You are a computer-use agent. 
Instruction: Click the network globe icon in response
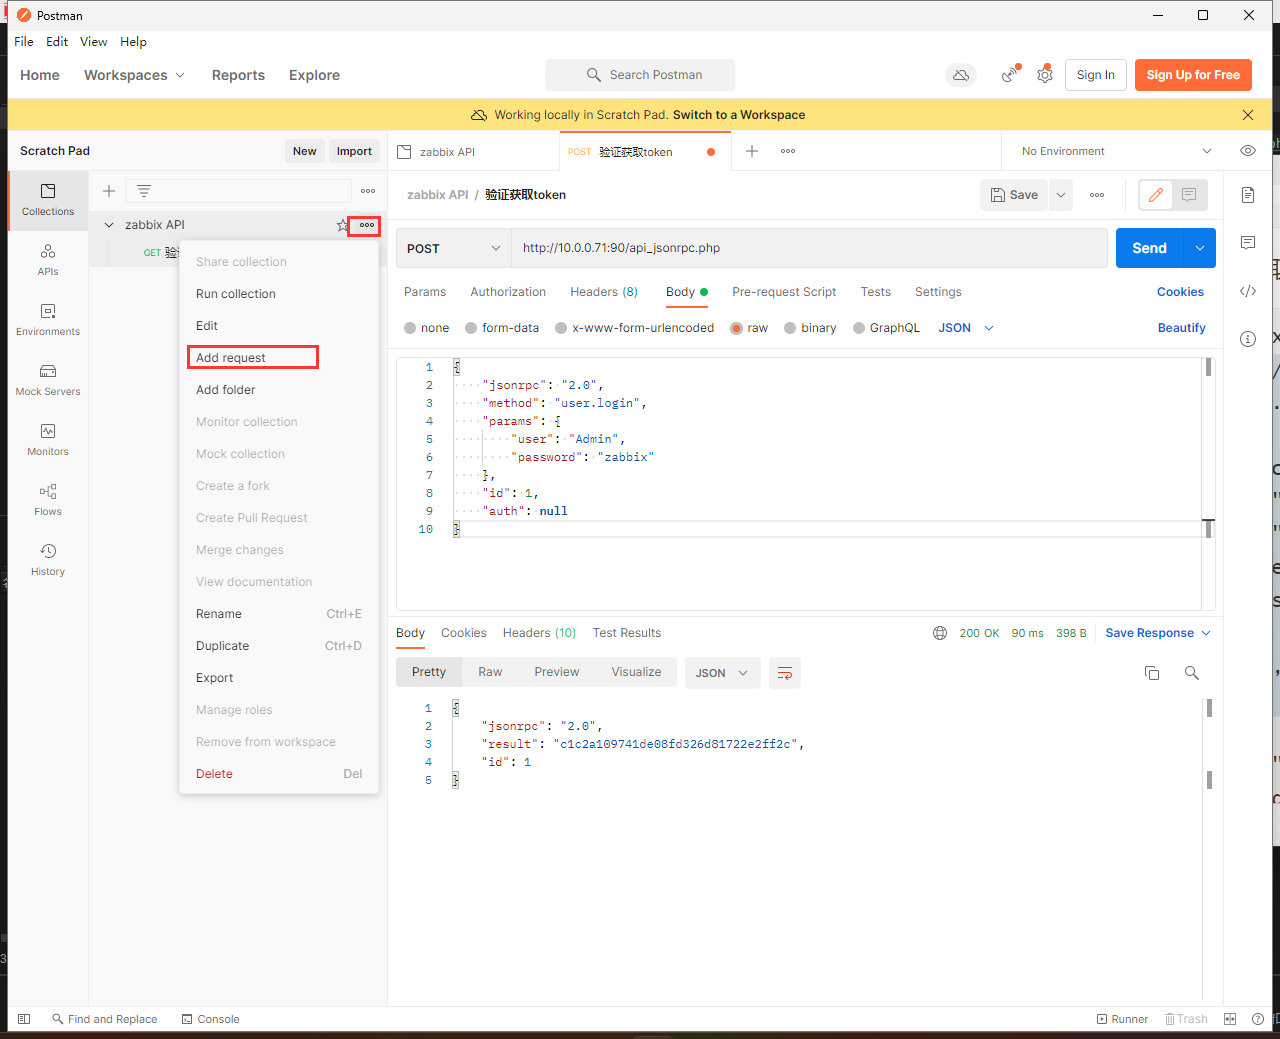coord(940,633)
